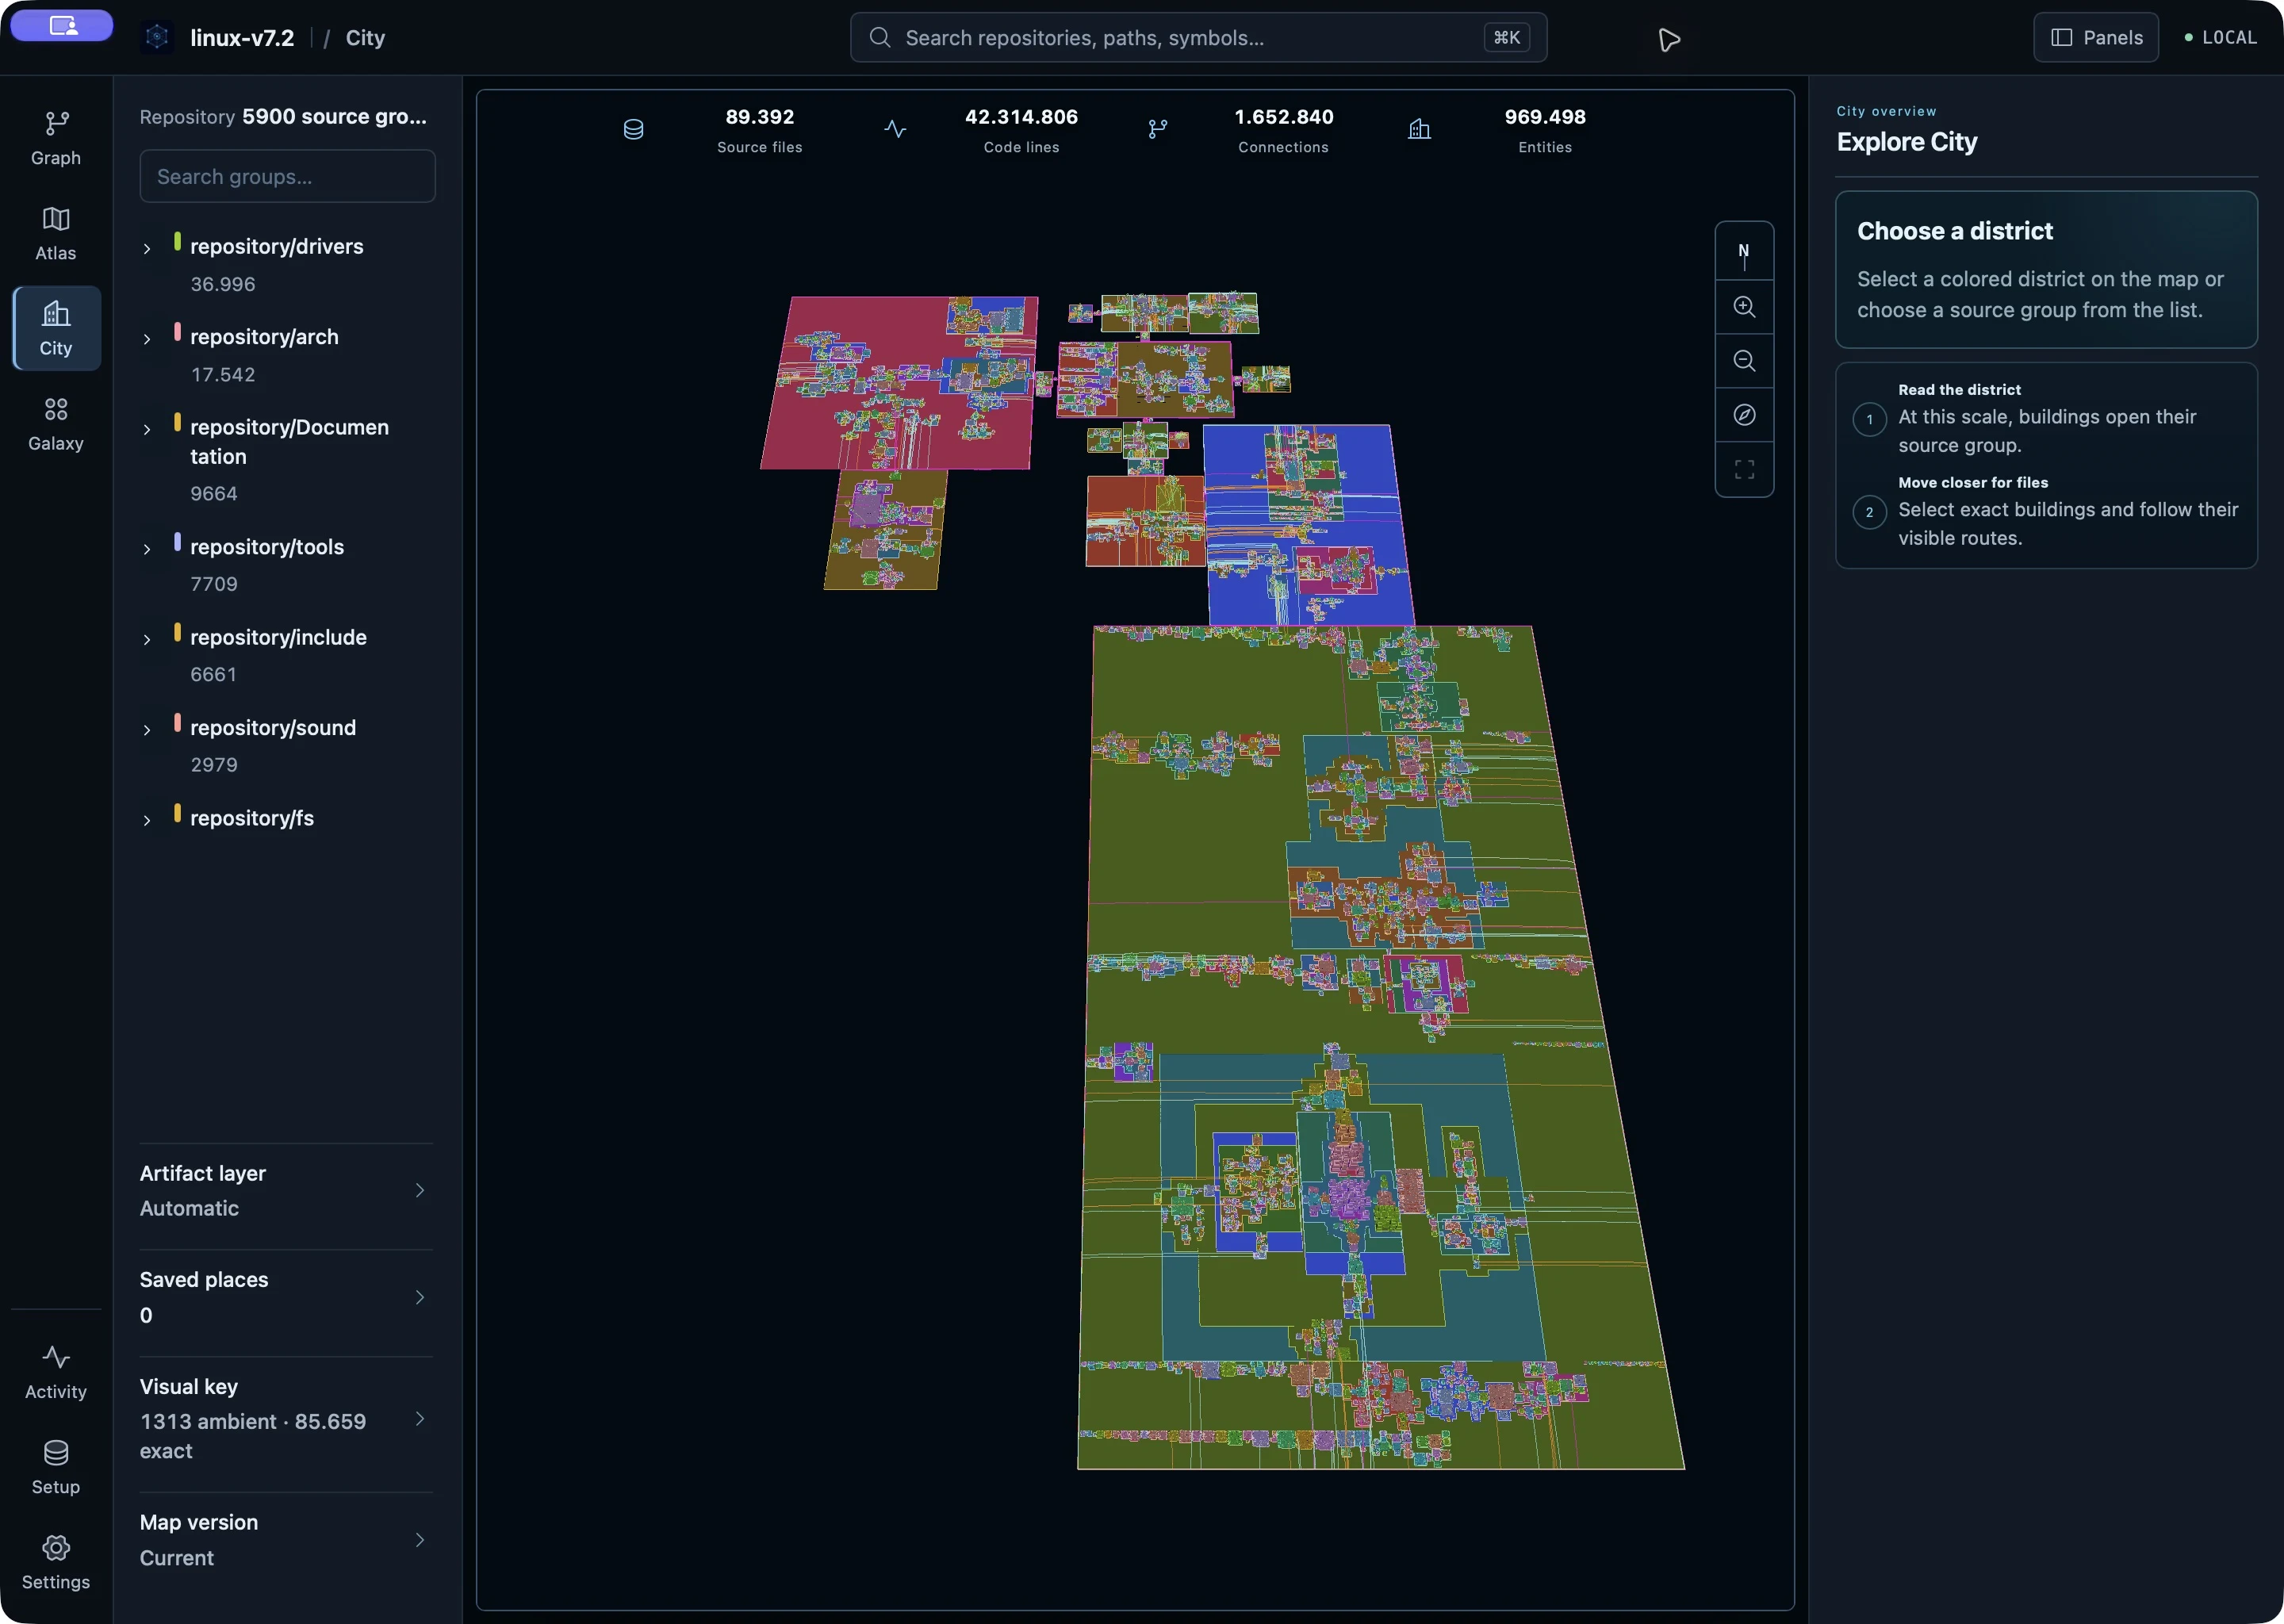Open the Atlas view

pyautogui.click(x=56, y=234)
